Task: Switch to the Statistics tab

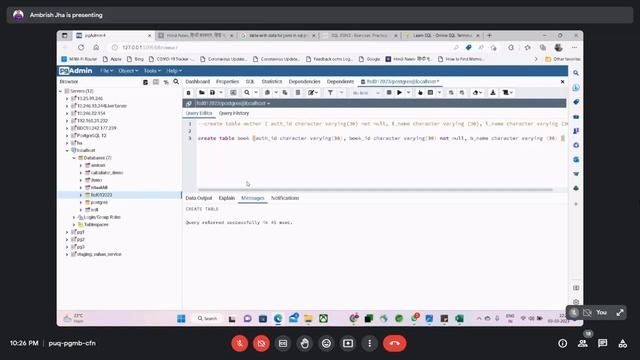Action: click(271, 82)
